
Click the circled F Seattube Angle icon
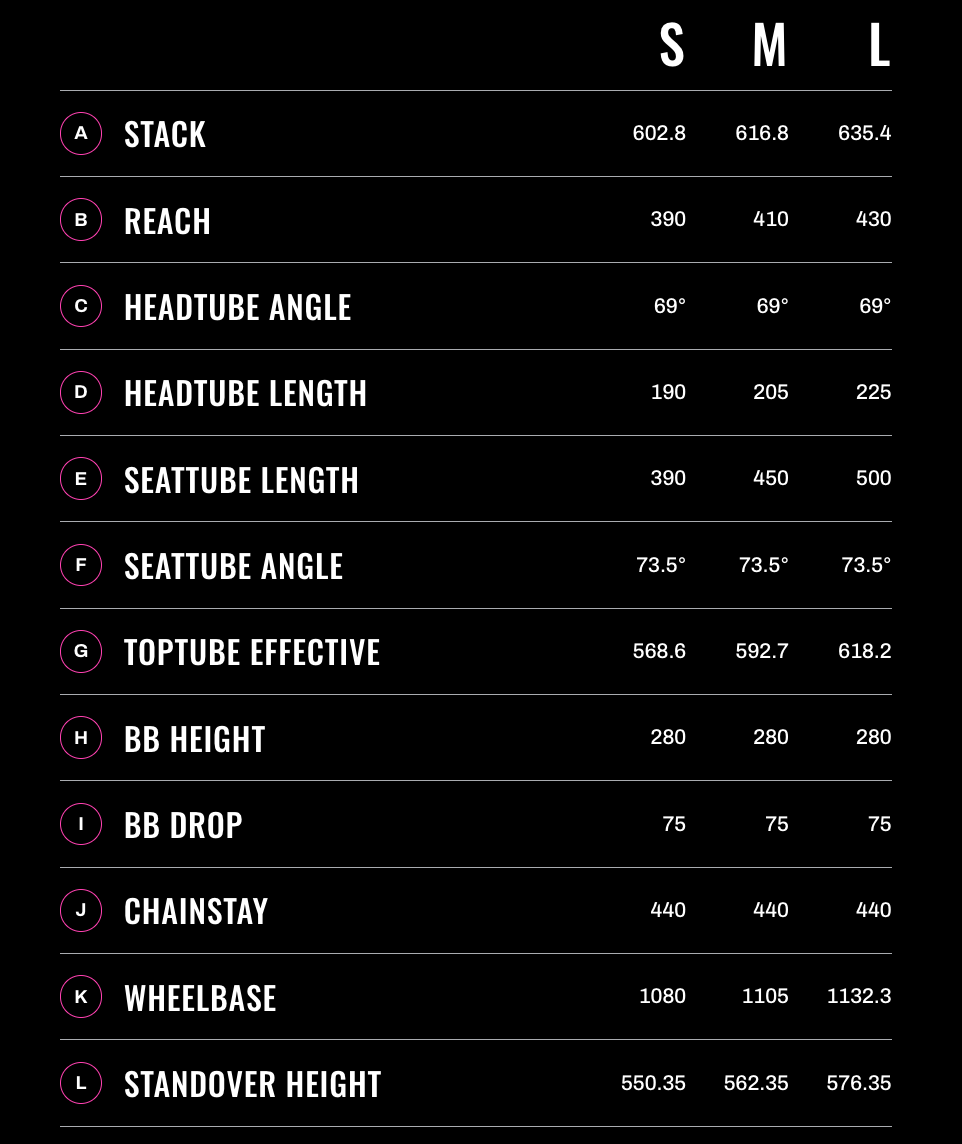click(x=81, y=565)
